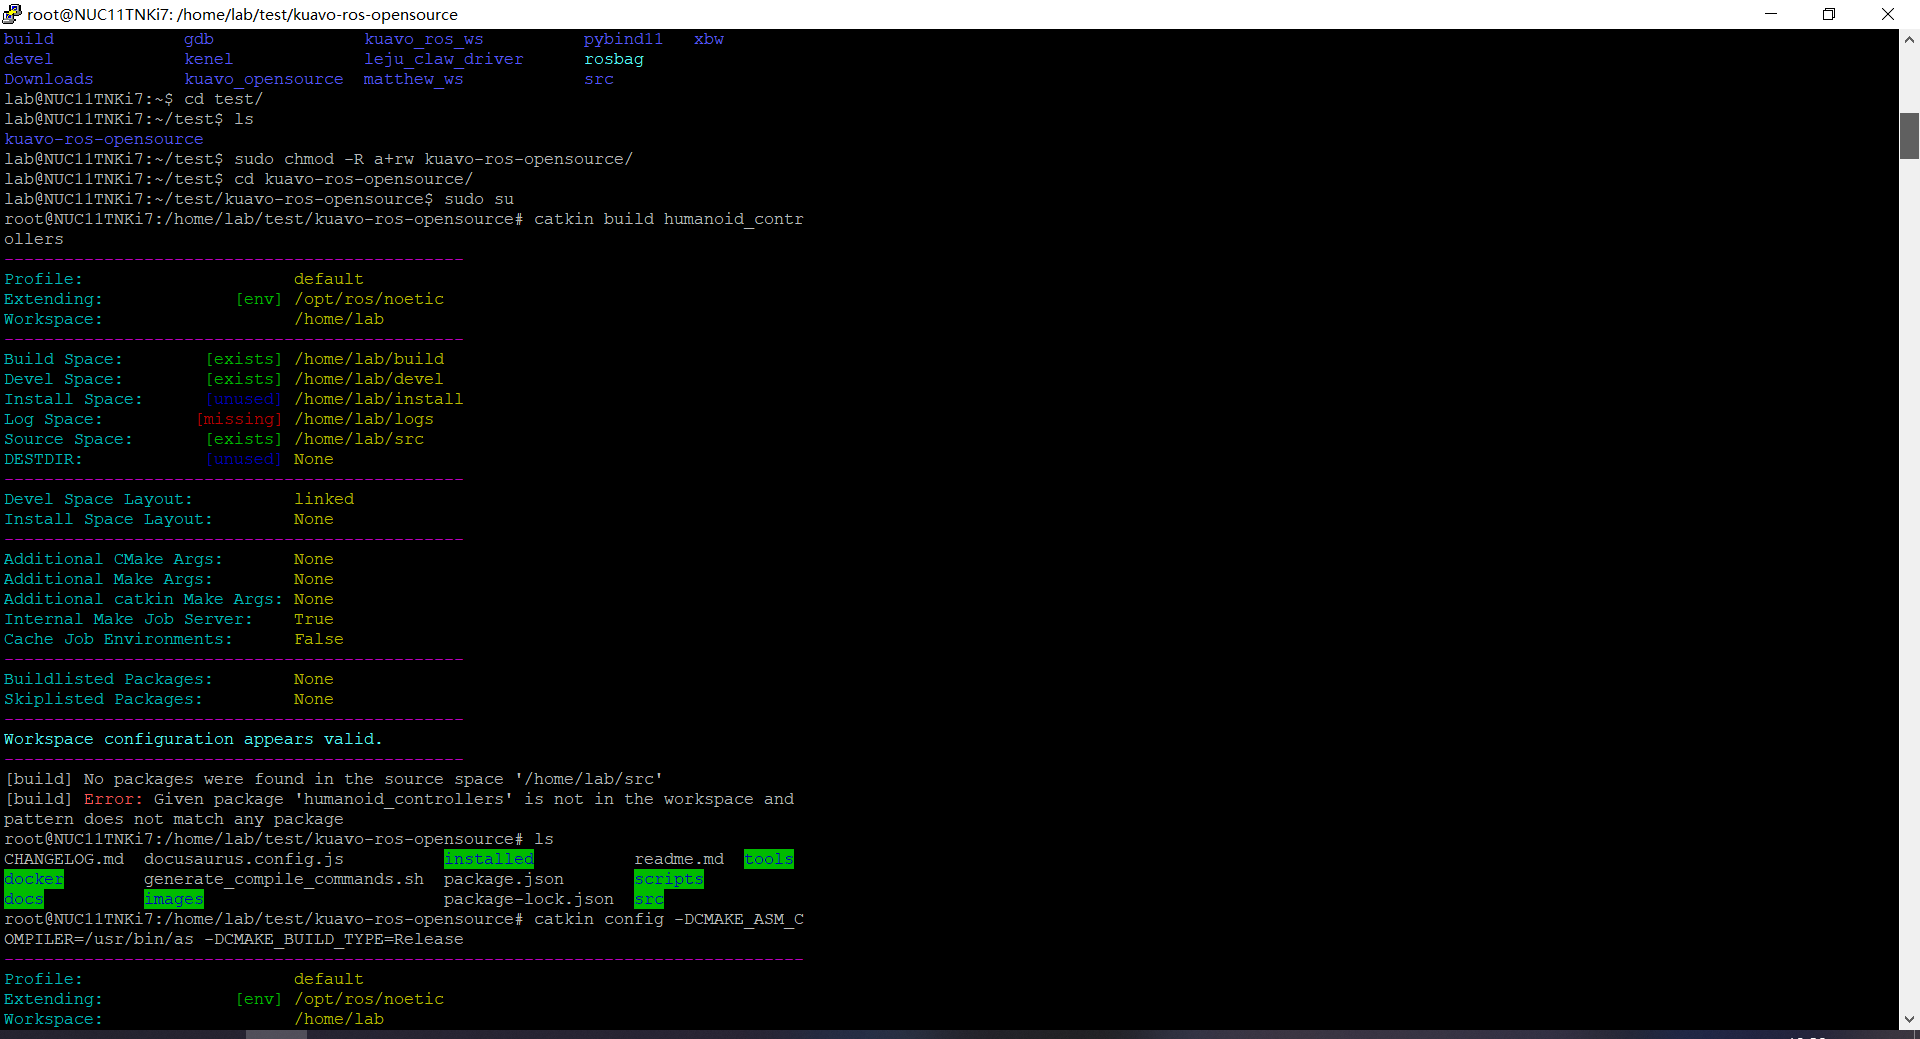Click the scrollbar down arrow
This screenshot has height=1039, width=1920.
[x=1909, y=1019]
